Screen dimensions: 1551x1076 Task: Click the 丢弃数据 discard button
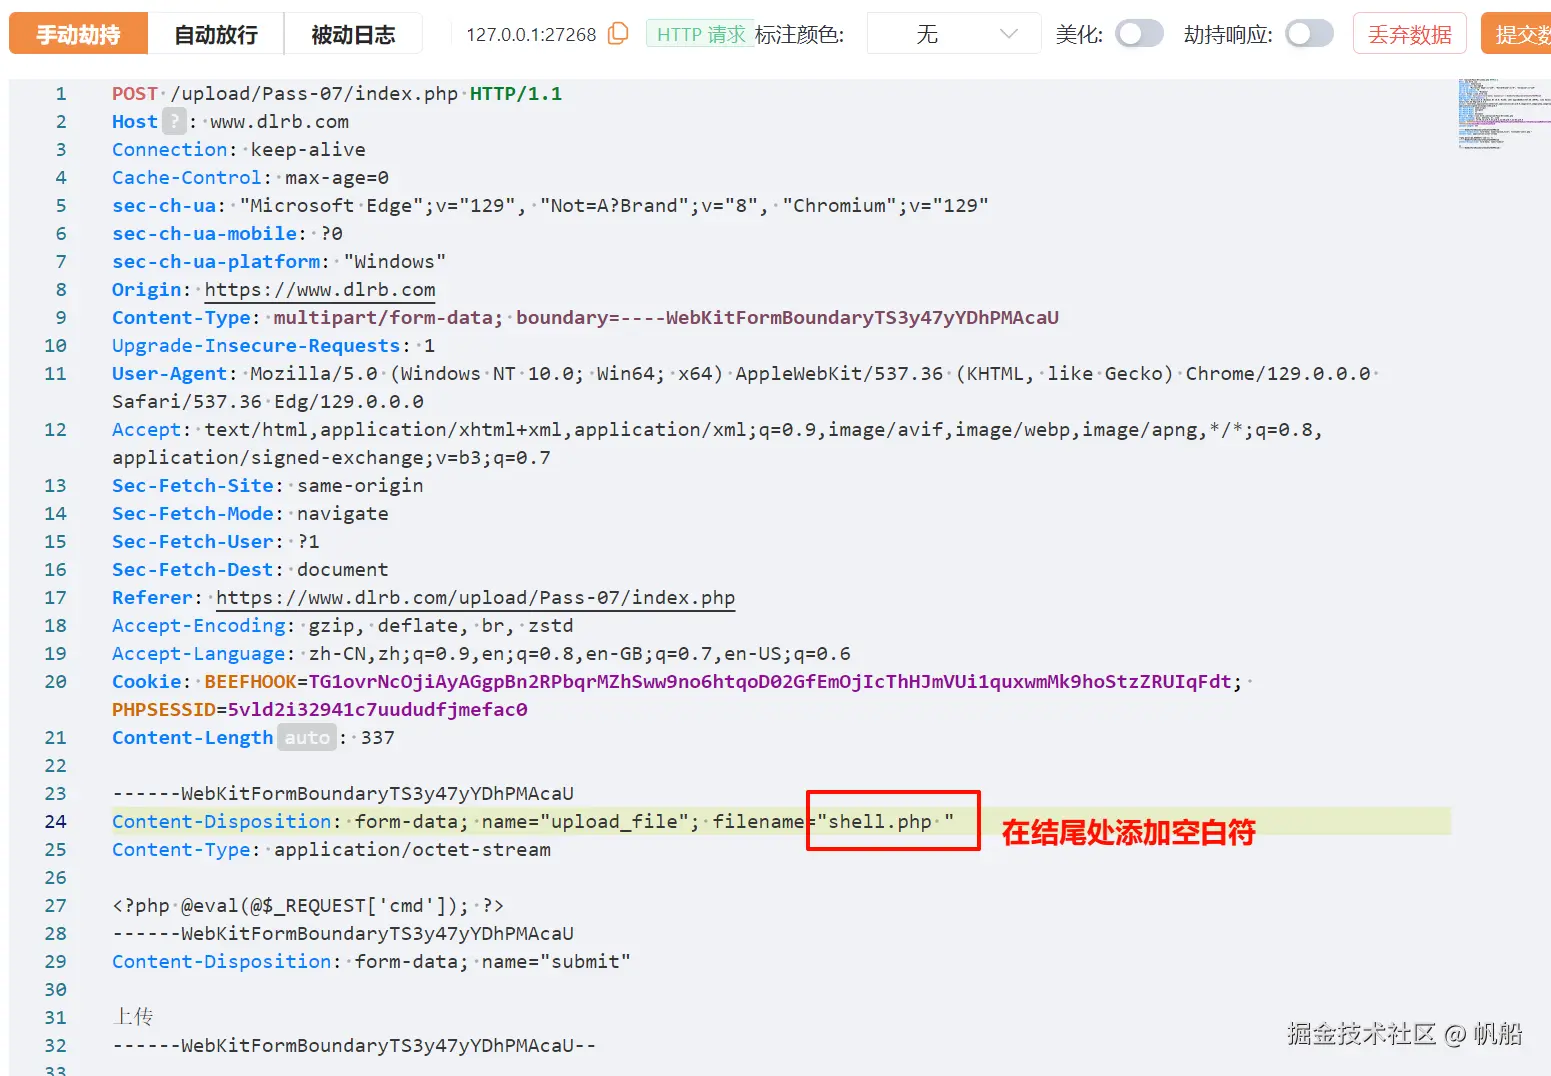tap(1409, 33)
